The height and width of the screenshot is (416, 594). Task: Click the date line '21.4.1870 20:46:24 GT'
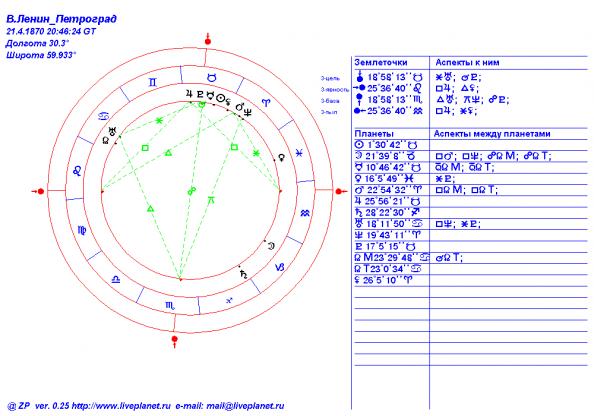(x=51, y=31)
